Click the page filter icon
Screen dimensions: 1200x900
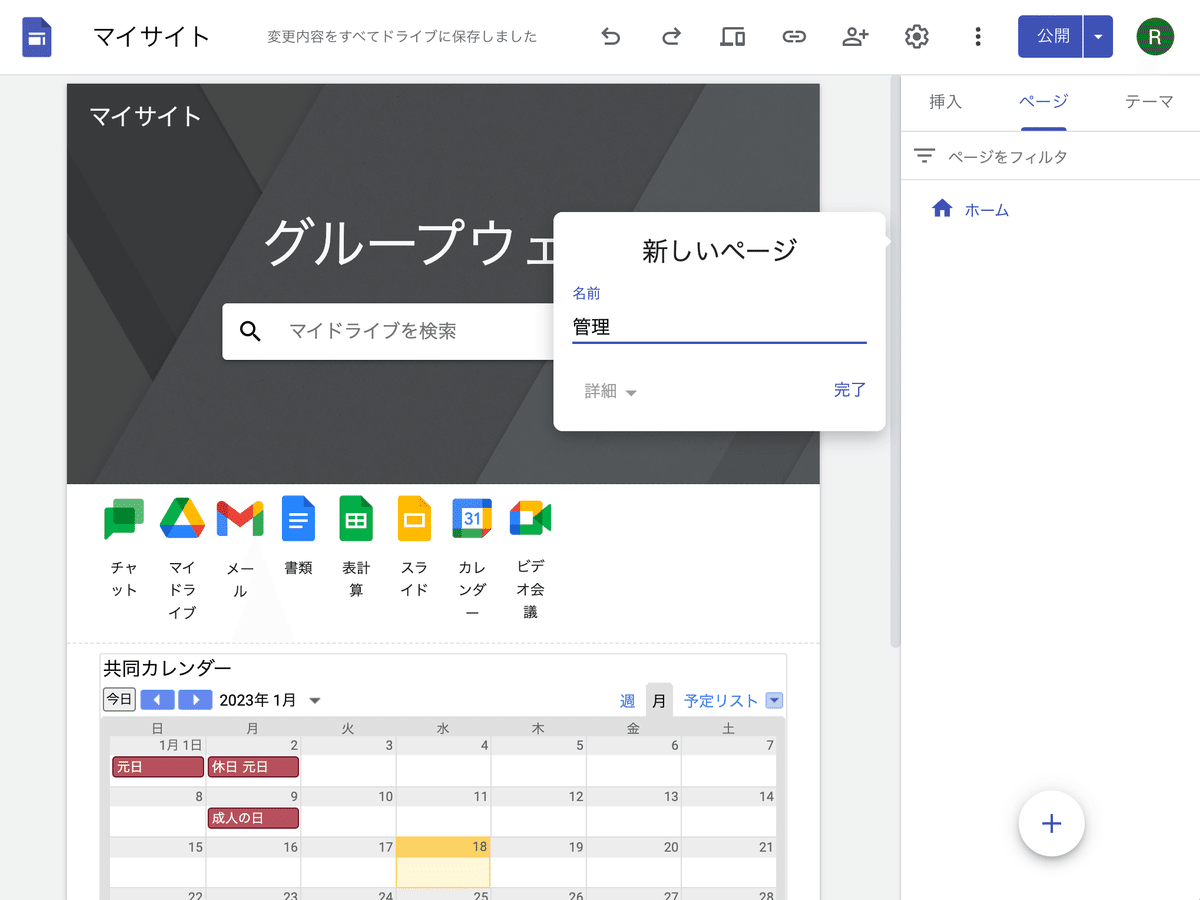pos(924,157)
